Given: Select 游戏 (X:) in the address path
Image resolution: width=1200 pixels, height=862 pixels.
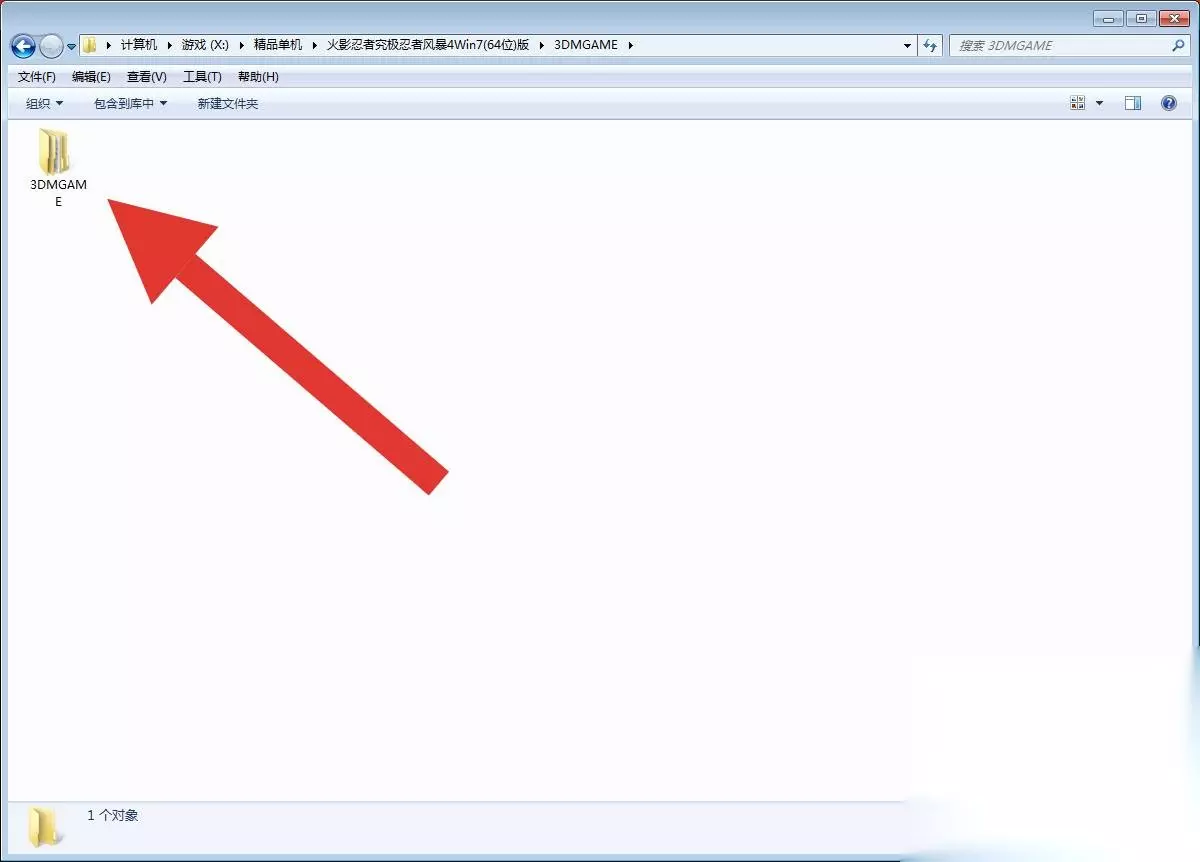Looking at the screenshot, I should (x=205, y=45).
